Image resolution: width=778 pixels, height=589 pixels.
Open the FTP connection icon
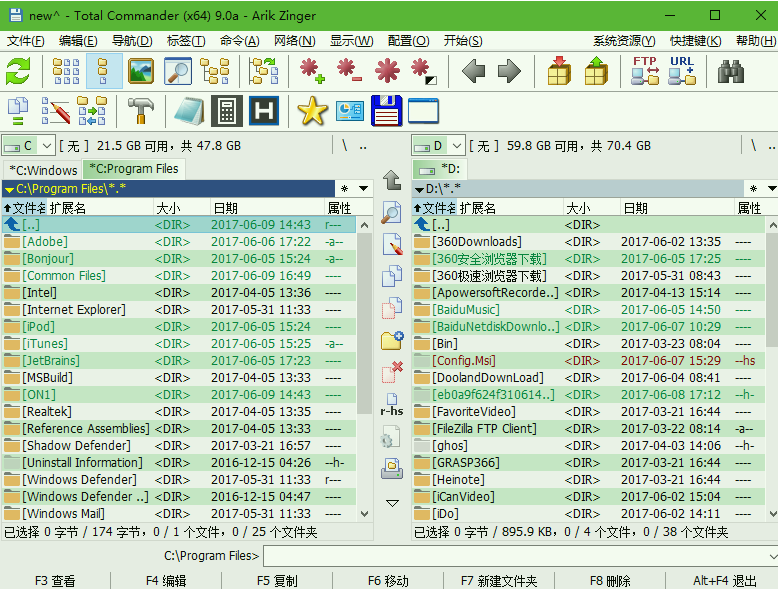(645, 71)
